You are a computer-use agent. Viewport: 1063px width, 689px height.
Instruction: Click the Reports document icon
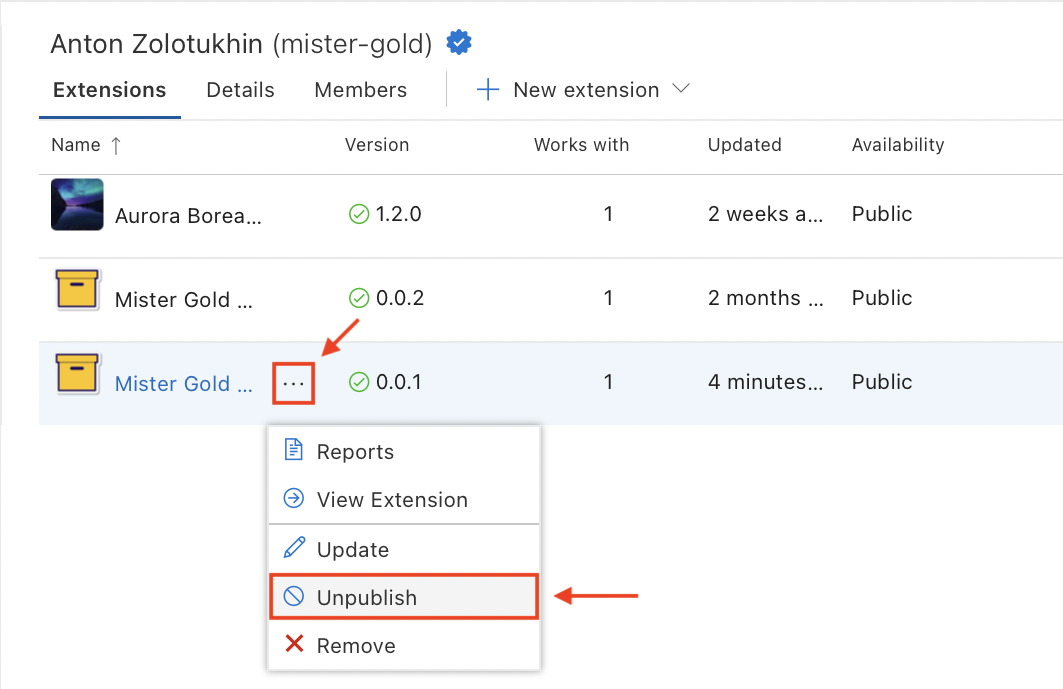tap(294, 450)
